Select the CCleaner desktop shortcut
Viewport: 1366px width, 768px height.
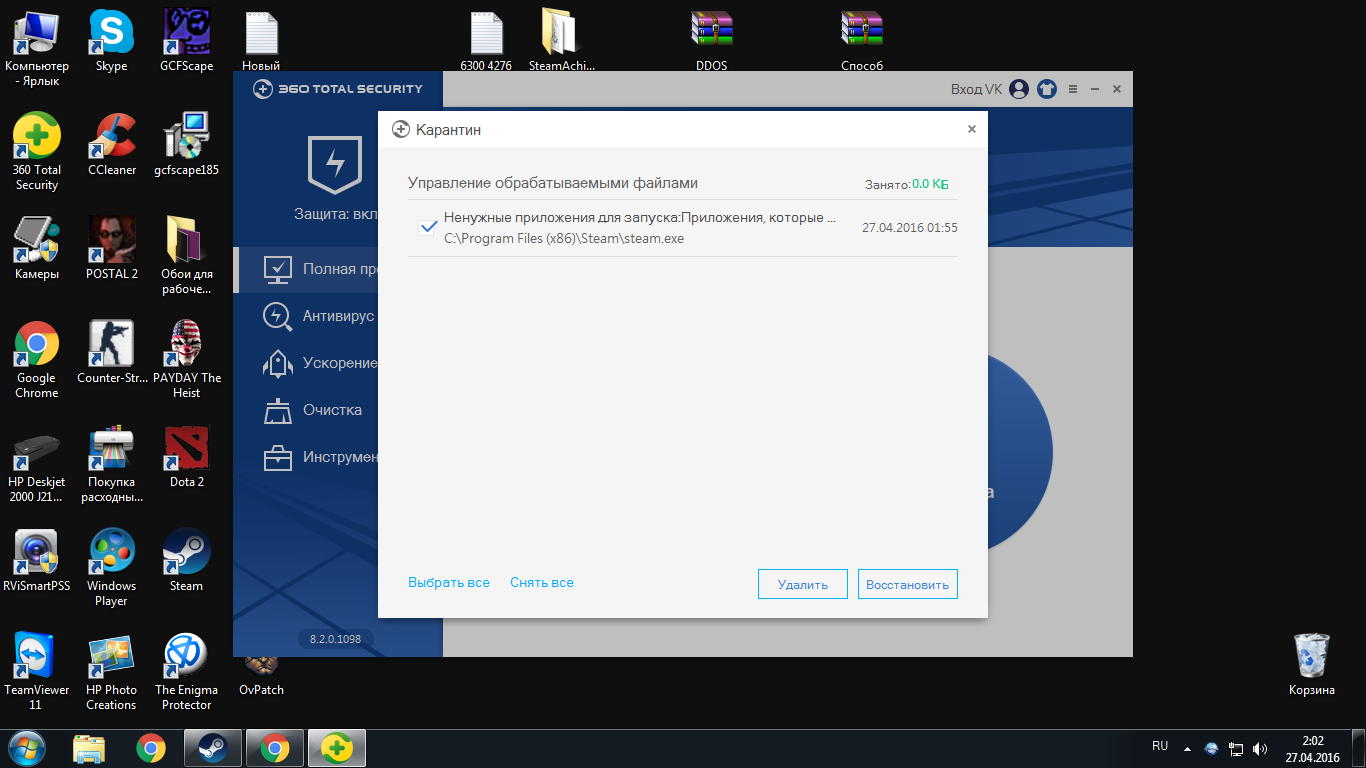click(x=111, y=144)
